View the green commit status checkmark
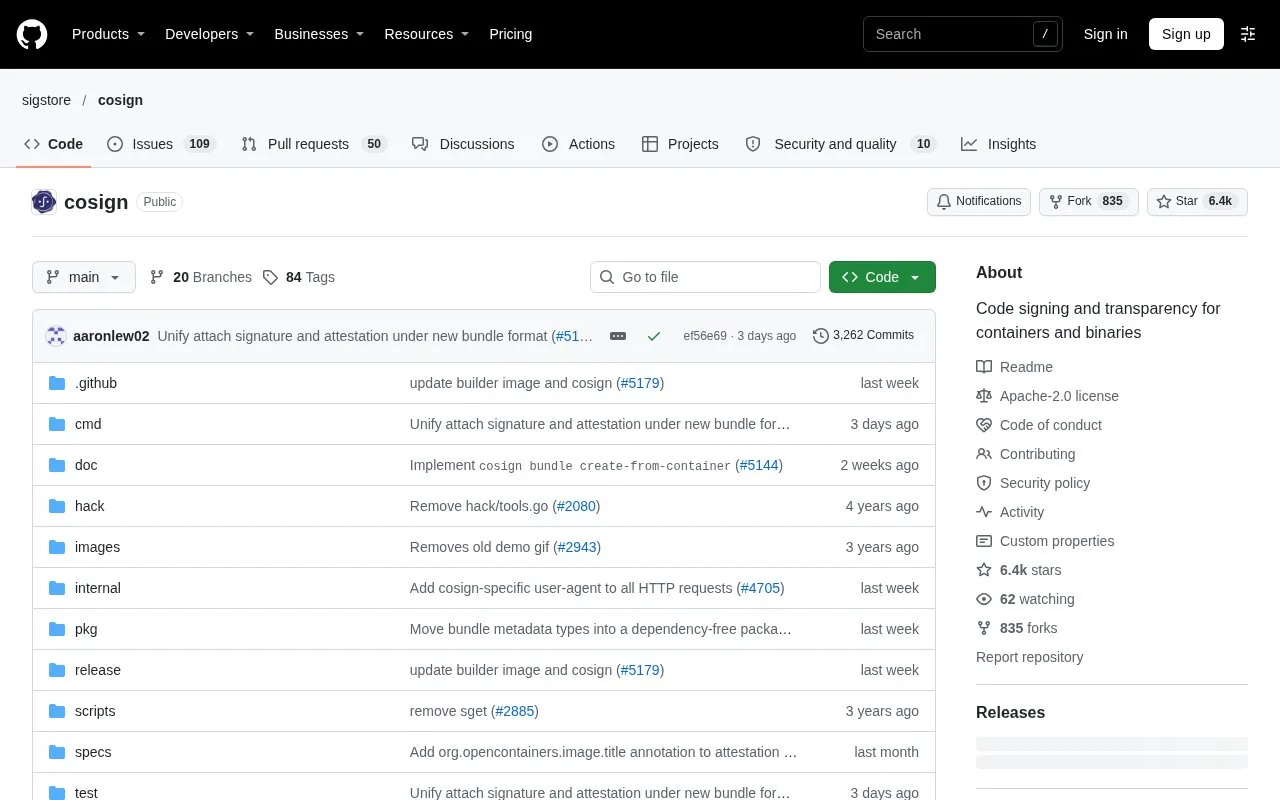The width and height of the screenshot is (1280, 800). [654, 336]
